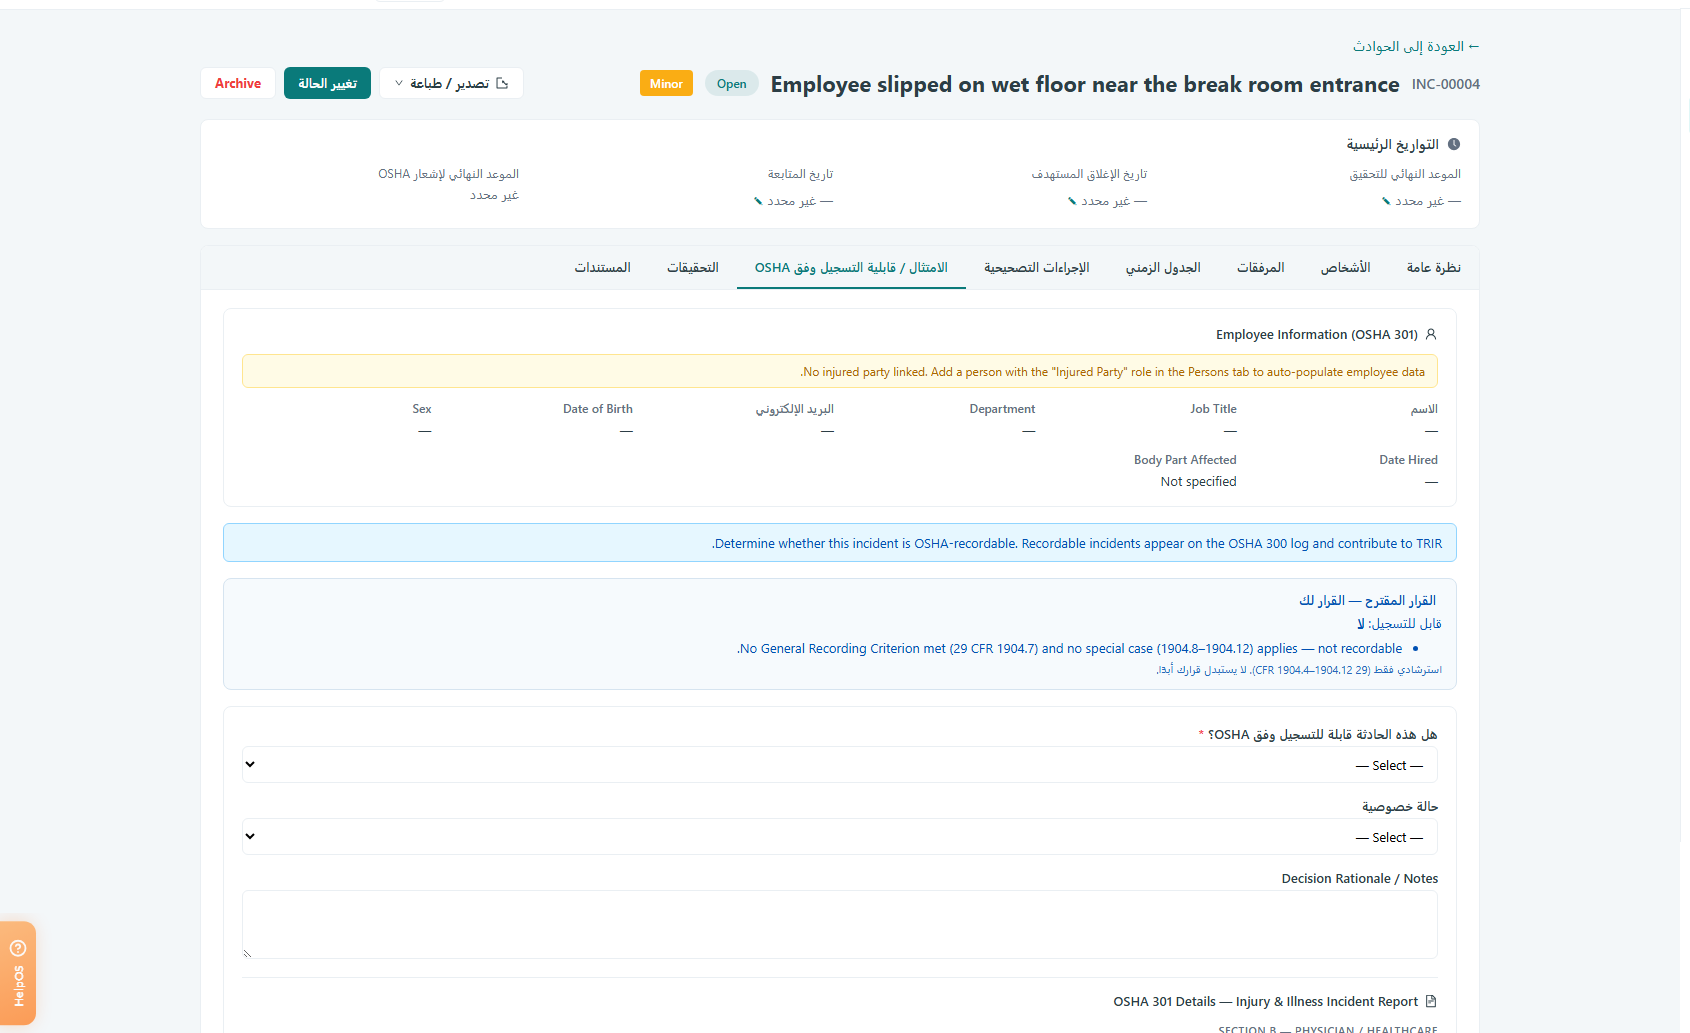Click the Archive button

click(238, 83)
